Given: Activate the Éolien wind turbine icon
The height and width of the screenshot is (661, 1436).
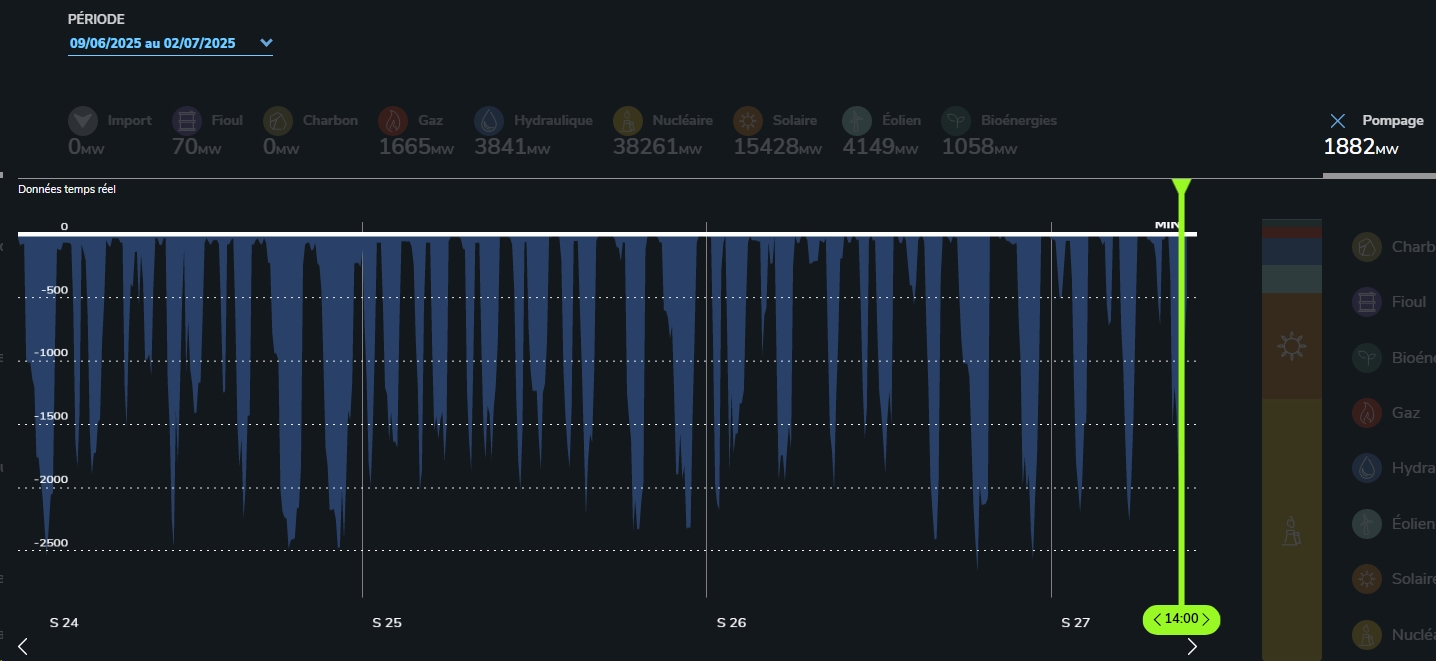Looking at the screenshot, I should [858, 121].
